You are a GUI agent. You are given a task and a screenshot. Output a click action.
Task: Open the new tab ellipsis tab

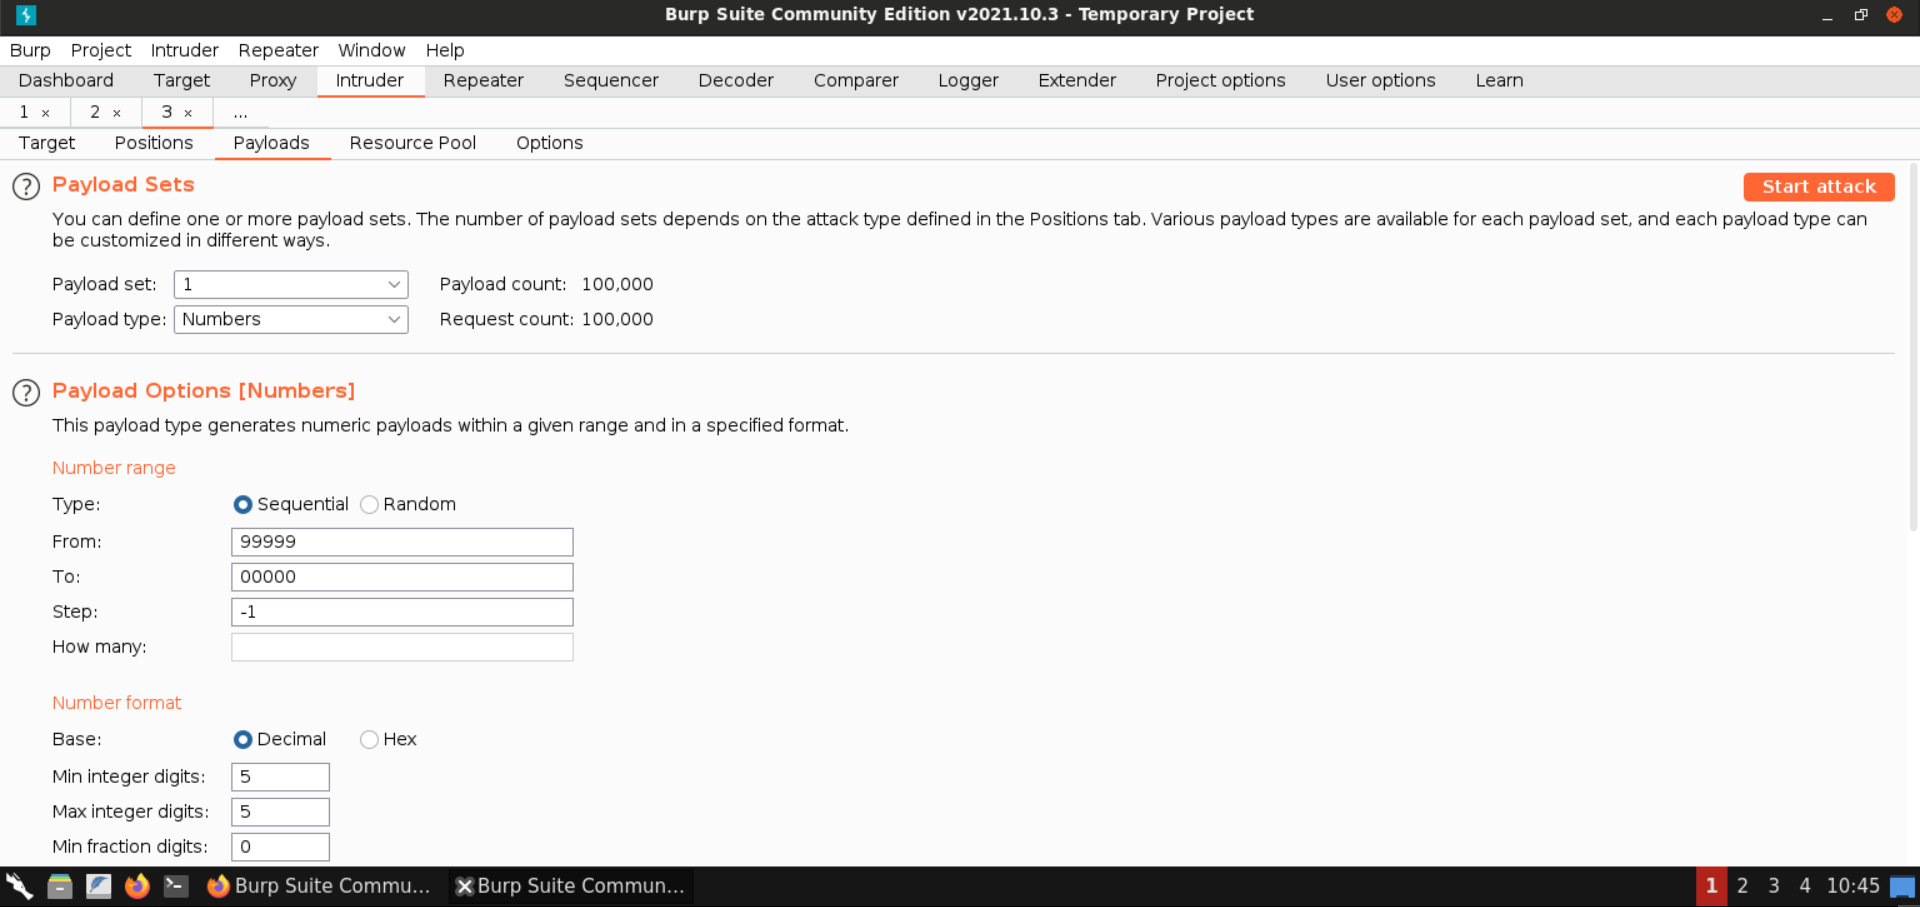pyautogui.click(x=240, y=113)
